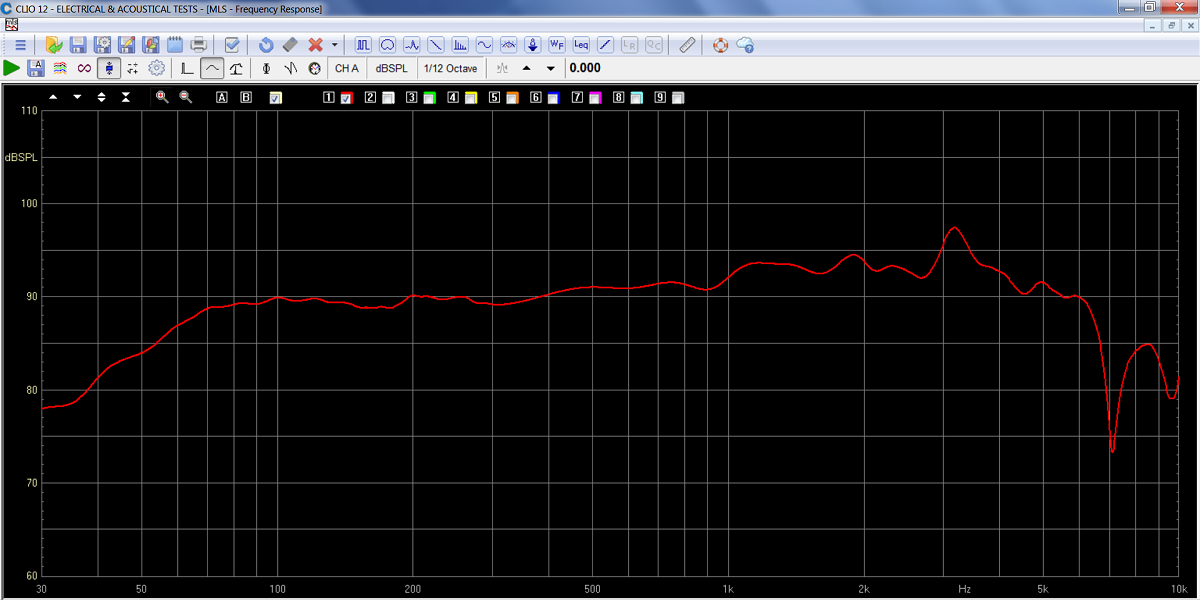
Task: Click the cloud help icon
Action: pyautogui.click(x=745, y=45)
